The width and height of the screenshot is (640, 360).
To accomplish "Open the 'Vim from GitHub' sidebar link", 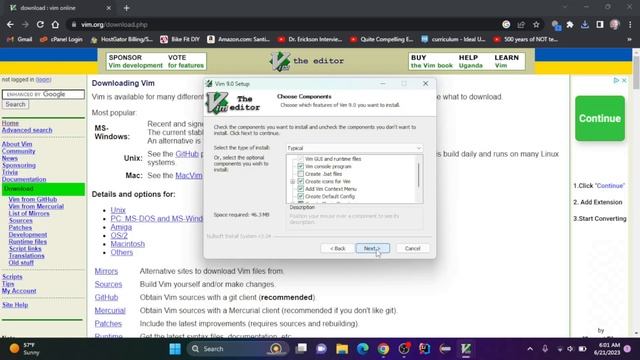I will [x=33, y=199].
